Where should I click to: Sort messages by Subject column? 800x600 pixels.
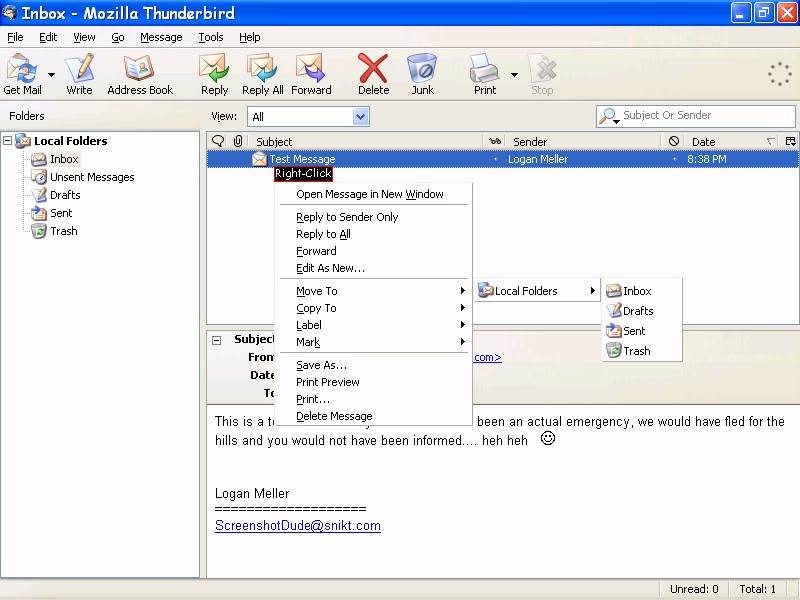pos(365,141)
